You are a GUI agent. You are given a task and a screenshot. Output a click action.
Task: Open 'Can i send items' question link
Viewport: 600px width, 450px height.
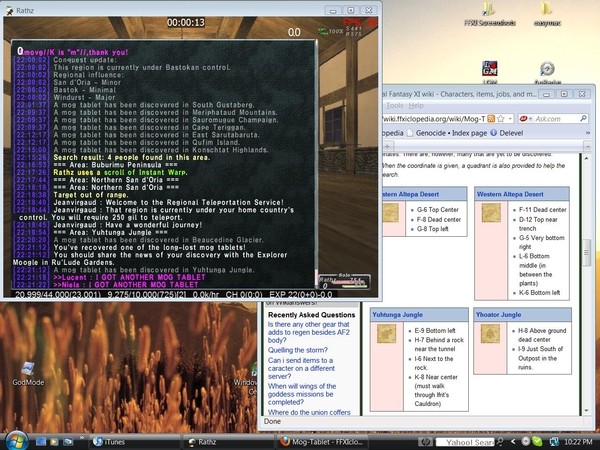pos(301,368)
